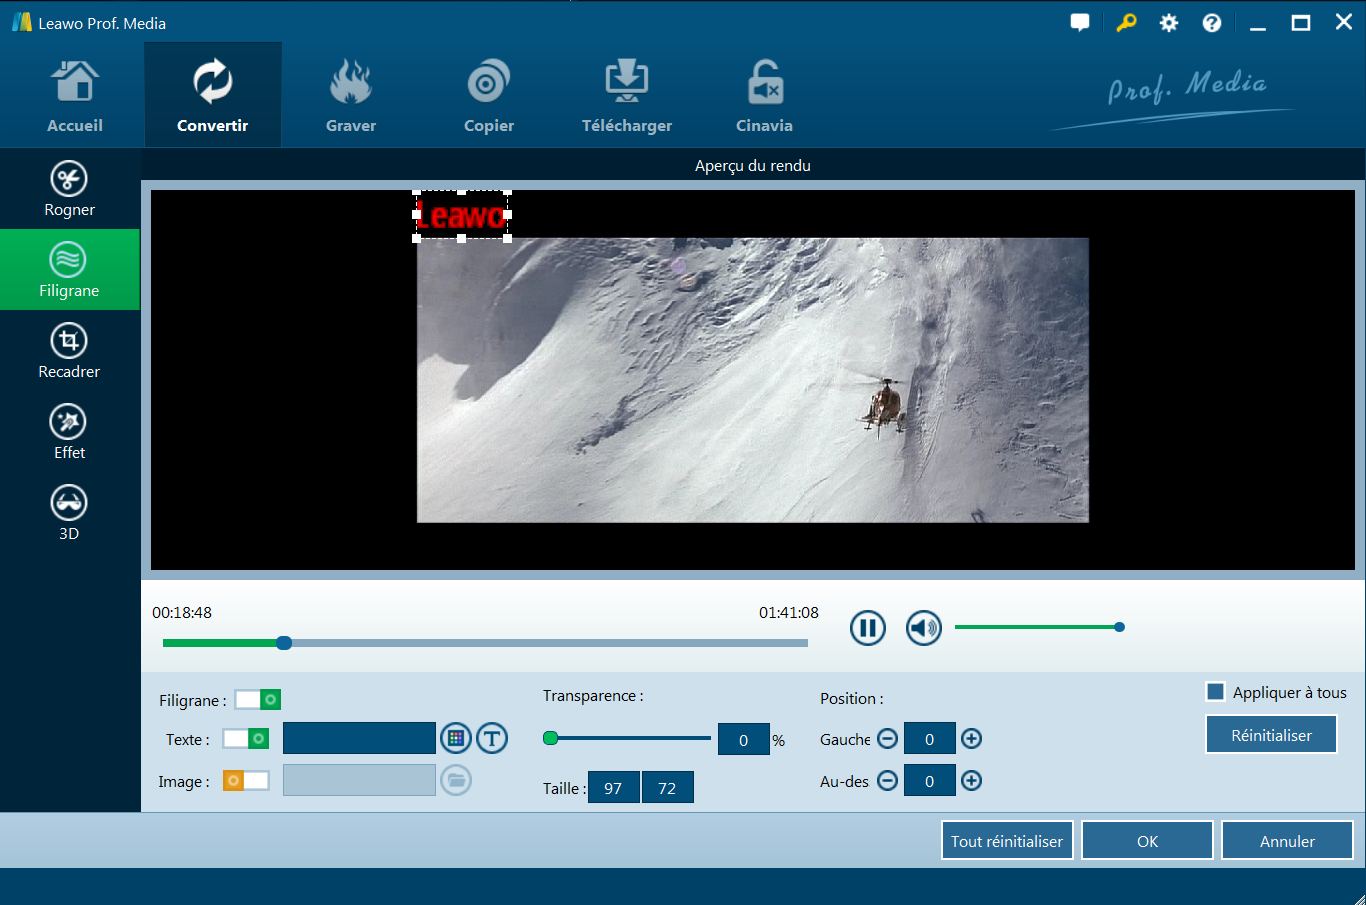This screenshot has width=1366, height=905.
Task: Open the Effet panel
Action: (69, 432)
